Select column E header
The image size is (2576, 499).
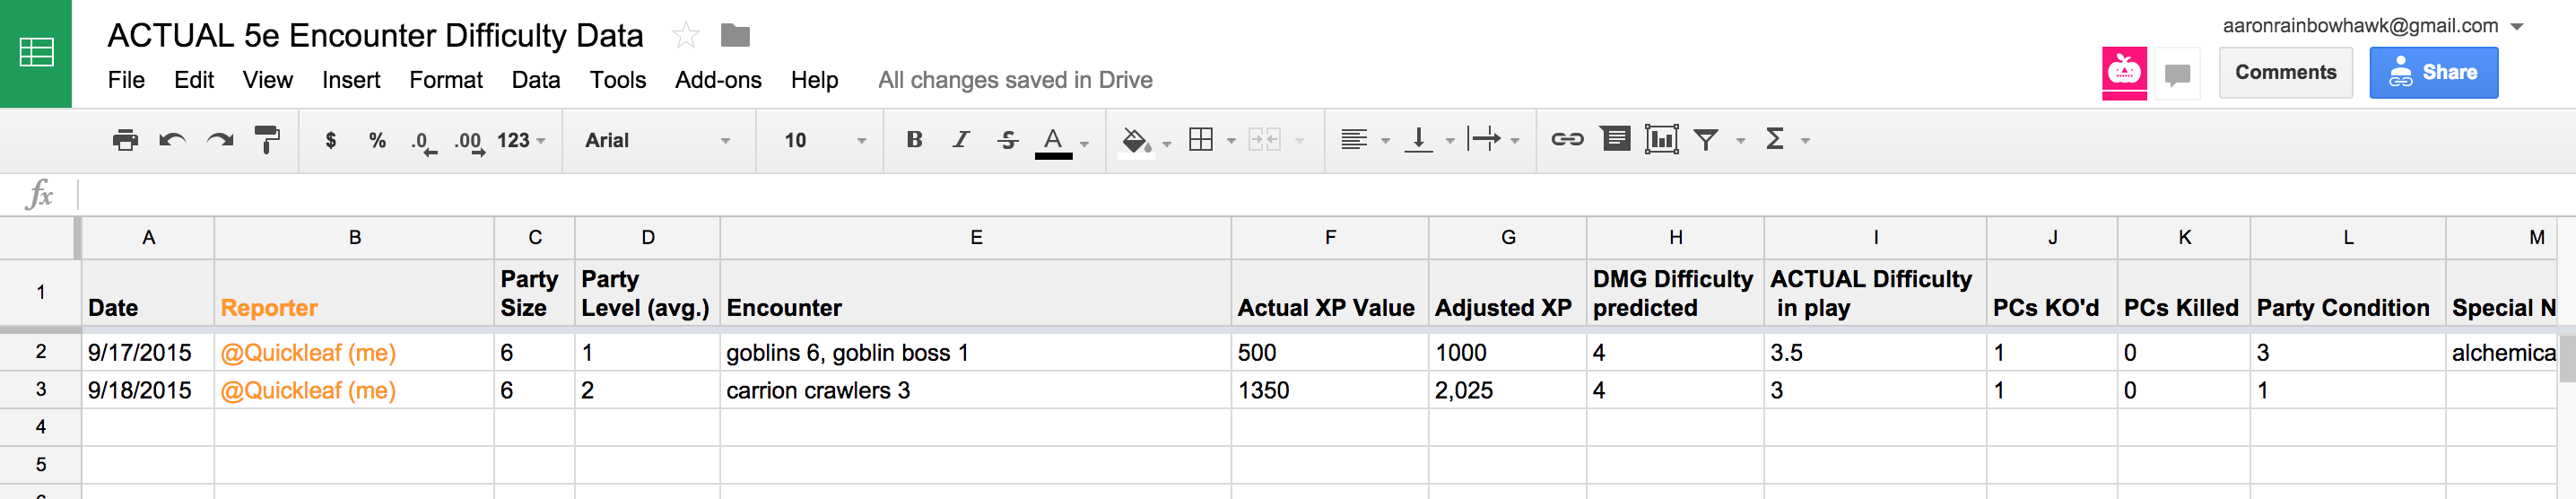976,238
